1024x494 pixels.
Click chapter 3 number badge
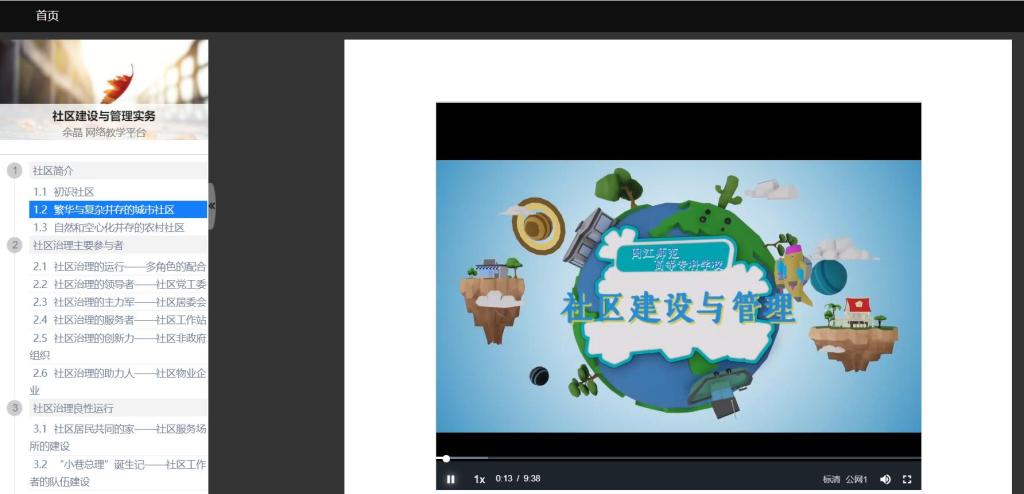(15, 408)
